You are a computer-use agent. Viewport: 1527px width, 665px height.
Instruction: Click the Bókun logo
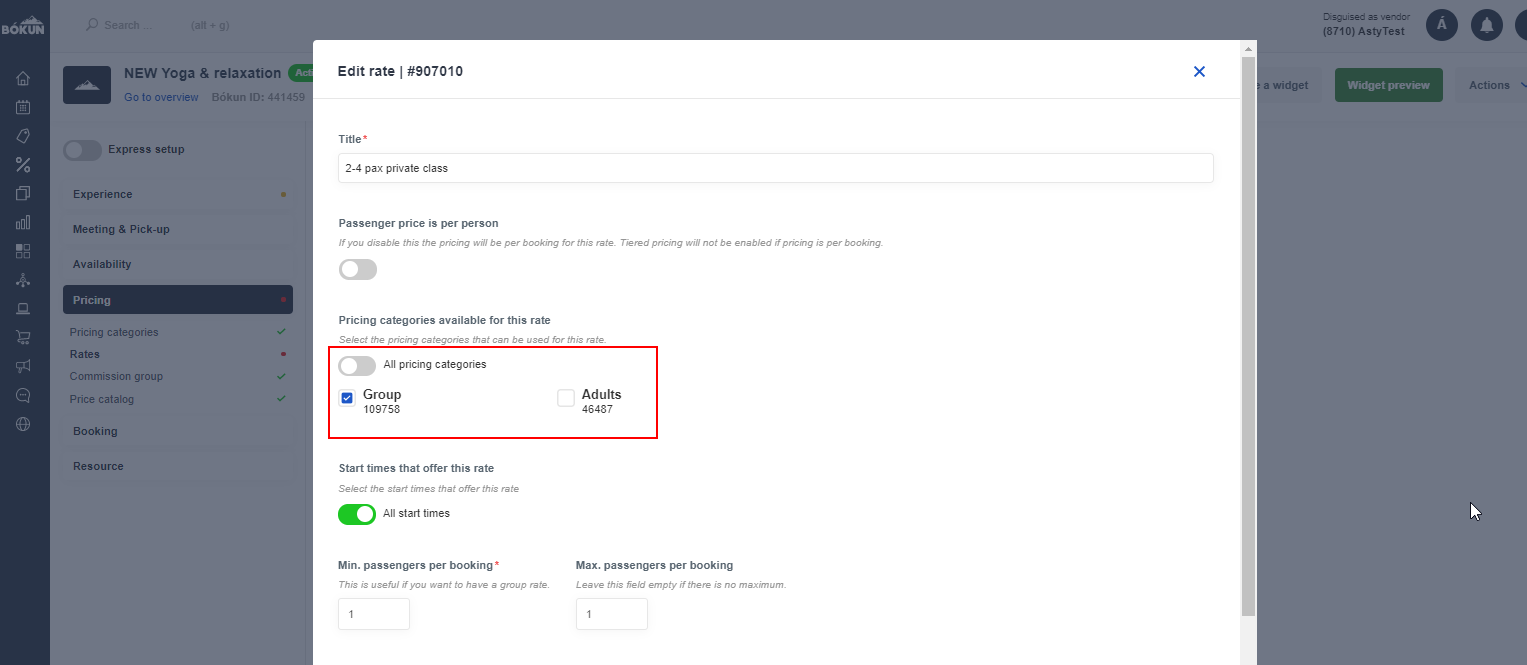click(x=23, y=25)
